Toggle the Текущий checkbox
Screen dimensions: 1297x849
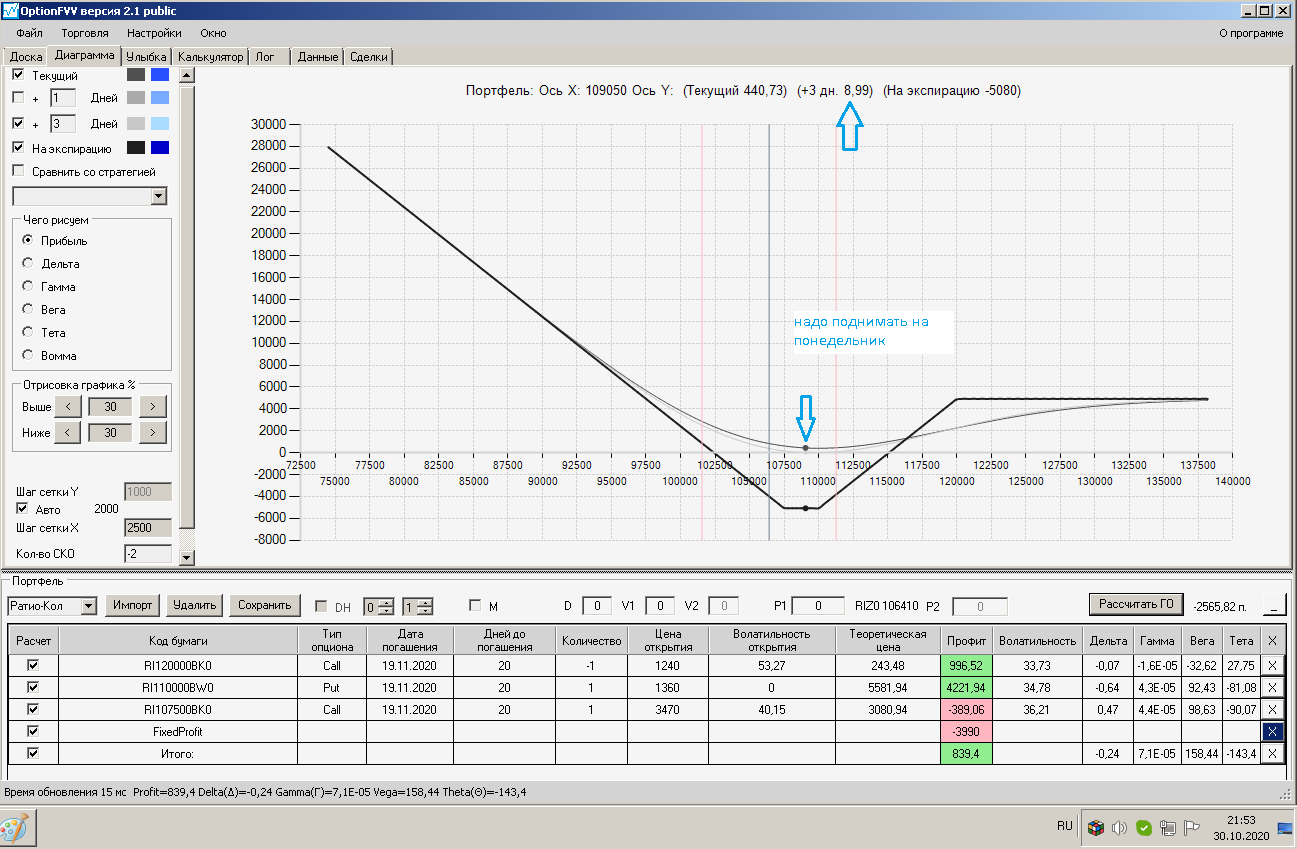click(18, 75)
